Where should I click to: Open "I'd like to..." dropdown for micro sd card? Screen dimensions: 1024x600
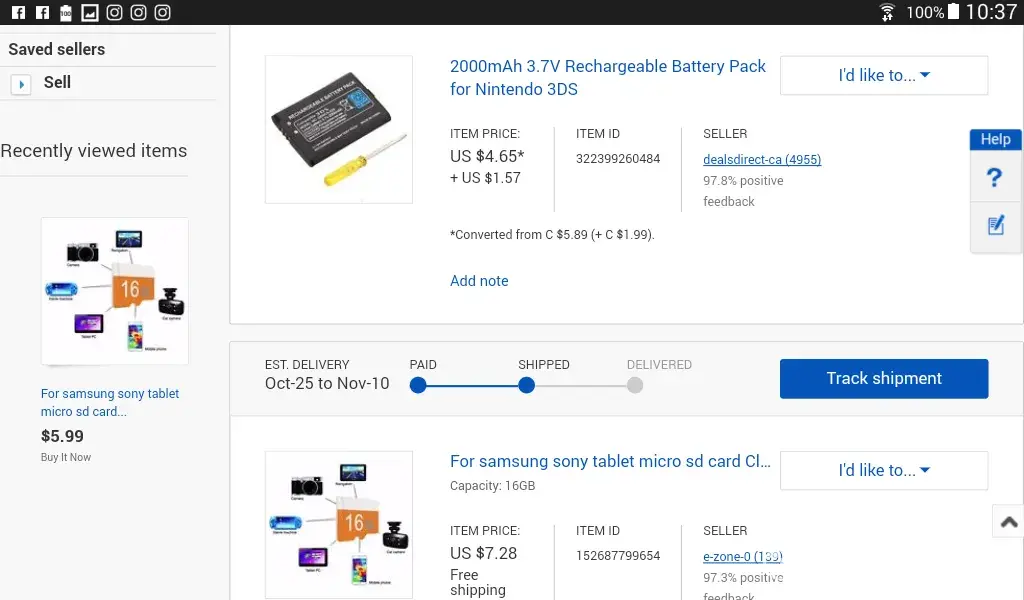(883, 470)
